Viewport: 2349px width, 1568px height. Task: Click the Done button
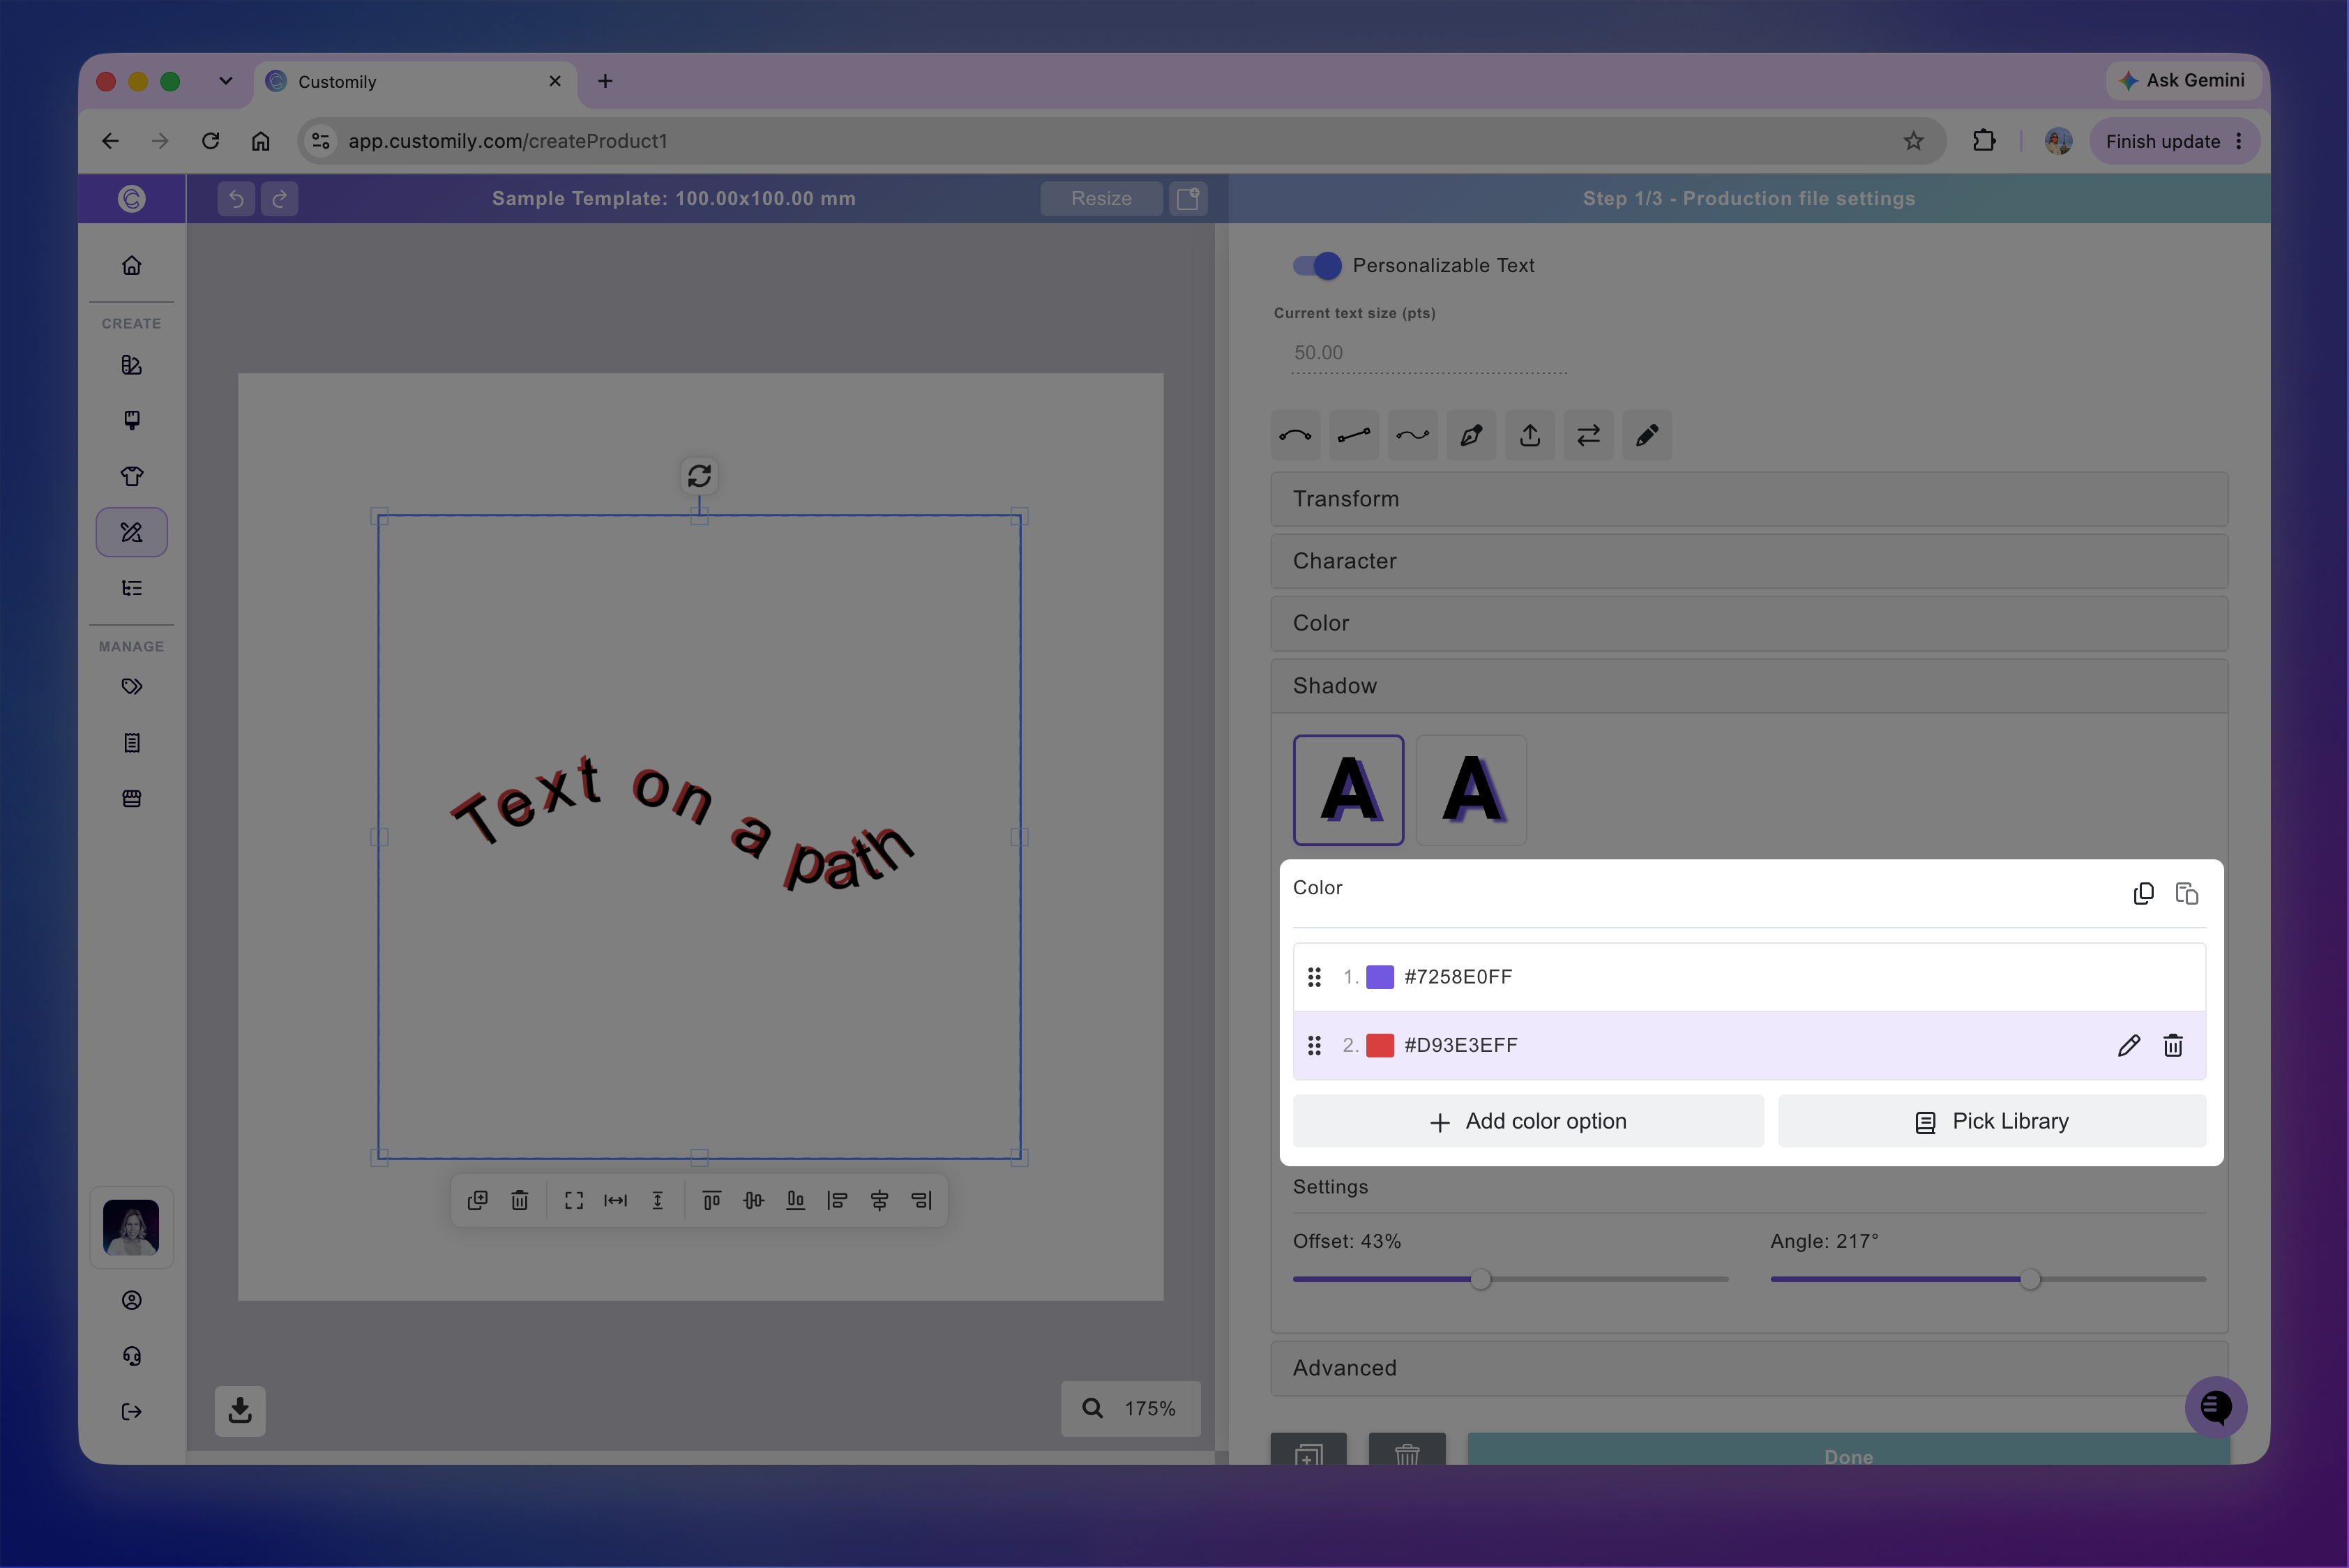[x=1848, y=1450]
